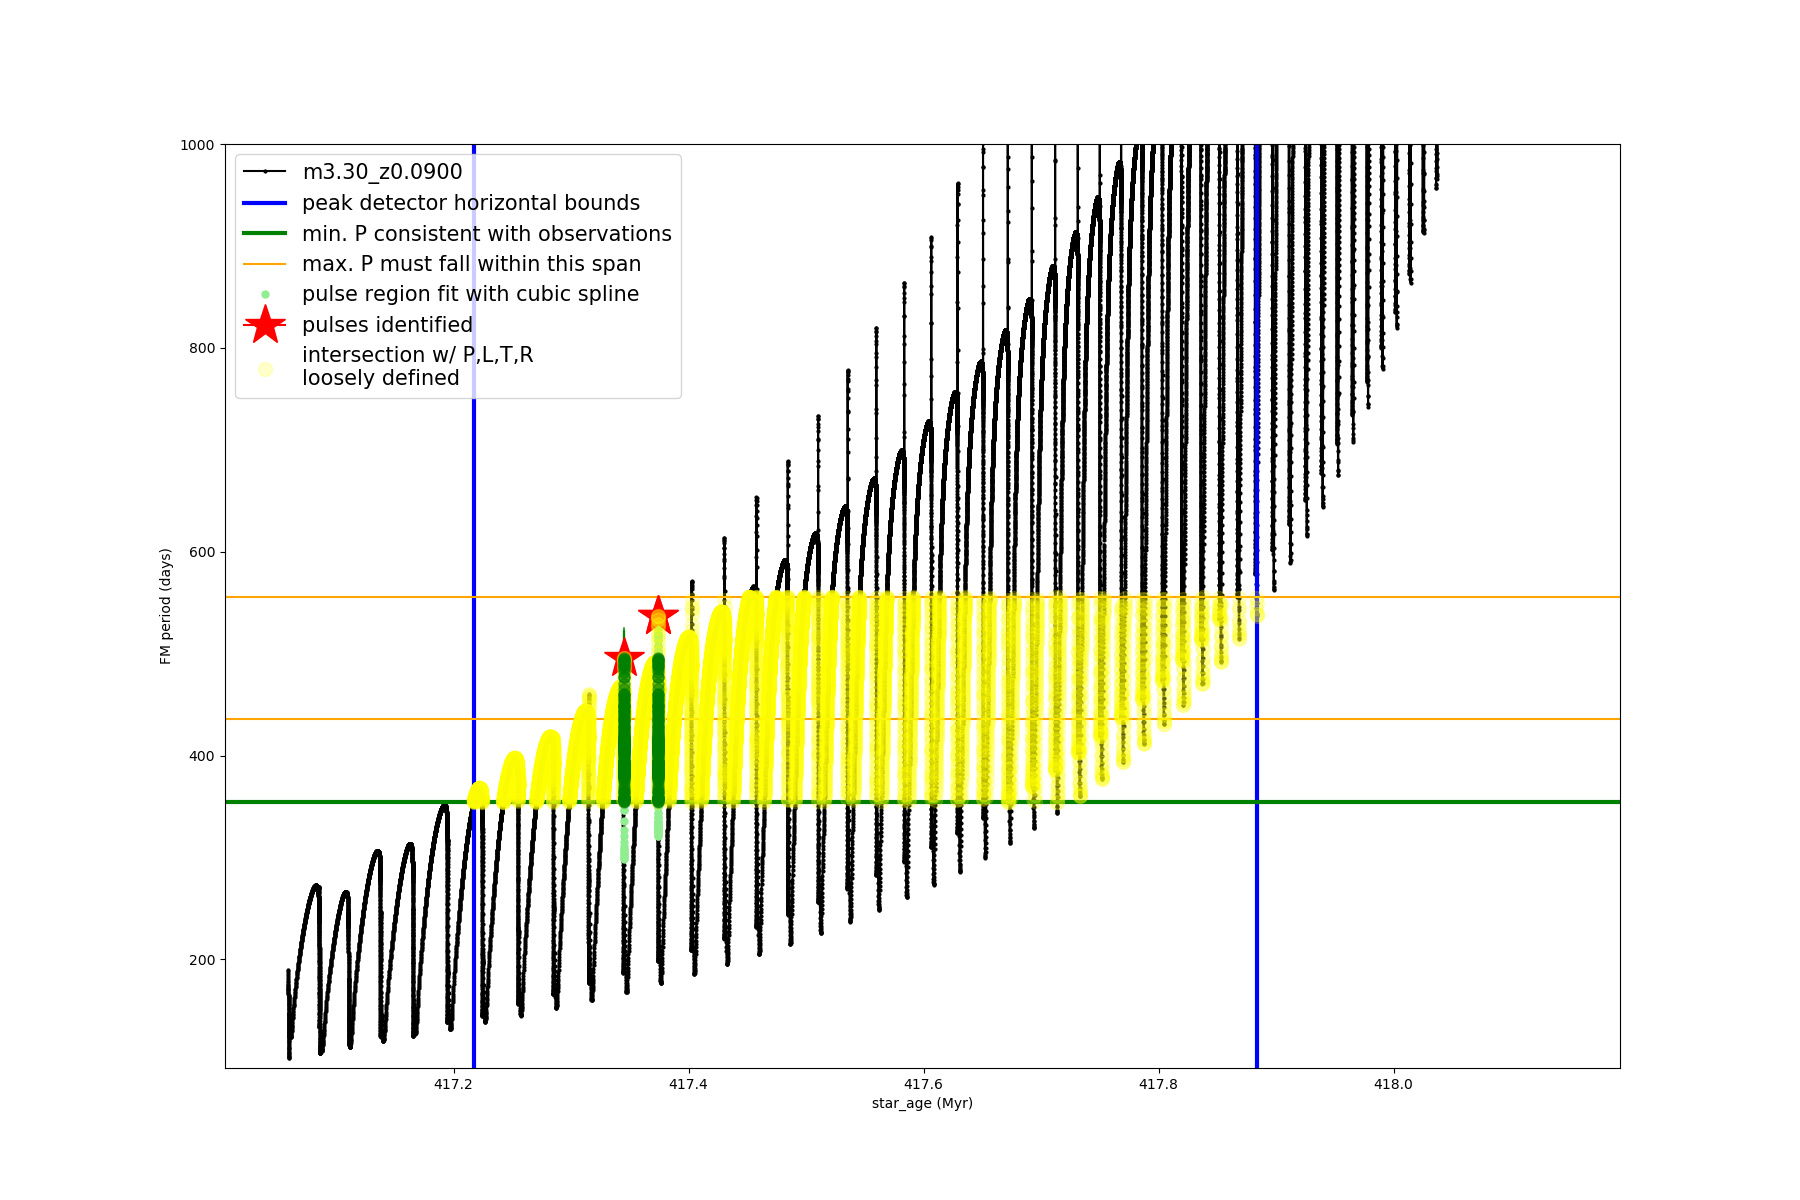Click the 'star_age (Myr)' x-axis label
The width and height of the screenshot is (1800, 1200).
pos(922,1103)
